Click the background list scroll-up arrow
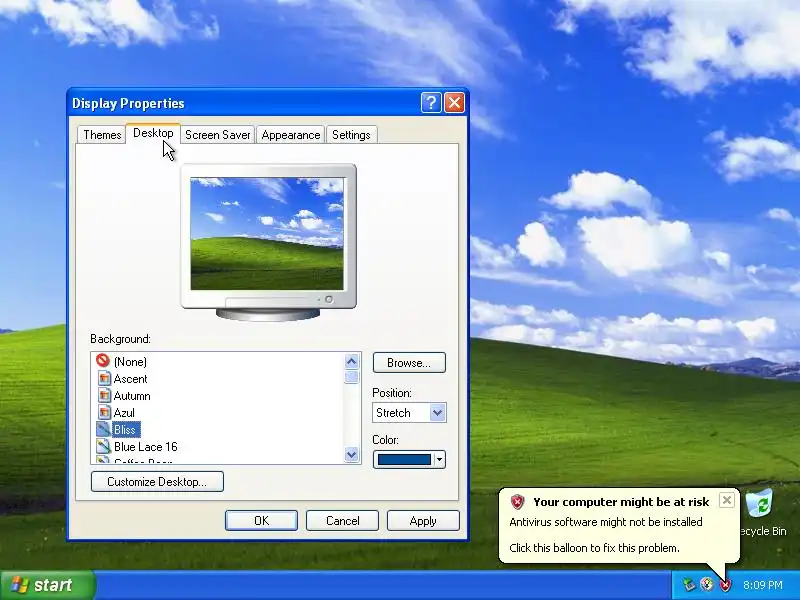 (352, 362)
